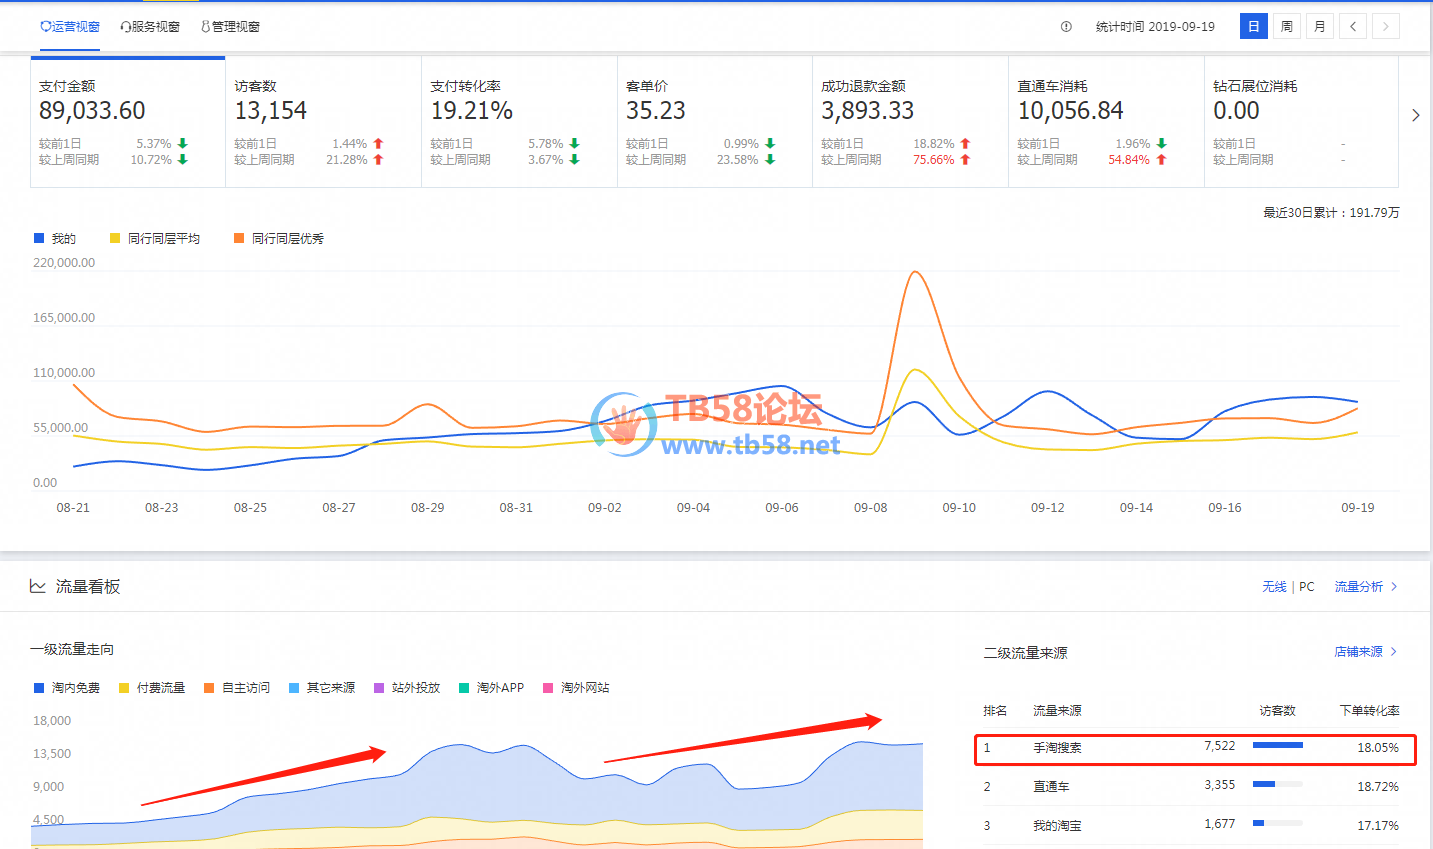Select 支付转化率 metric card
Viewport: 1433px width, 849px height.
519,122
